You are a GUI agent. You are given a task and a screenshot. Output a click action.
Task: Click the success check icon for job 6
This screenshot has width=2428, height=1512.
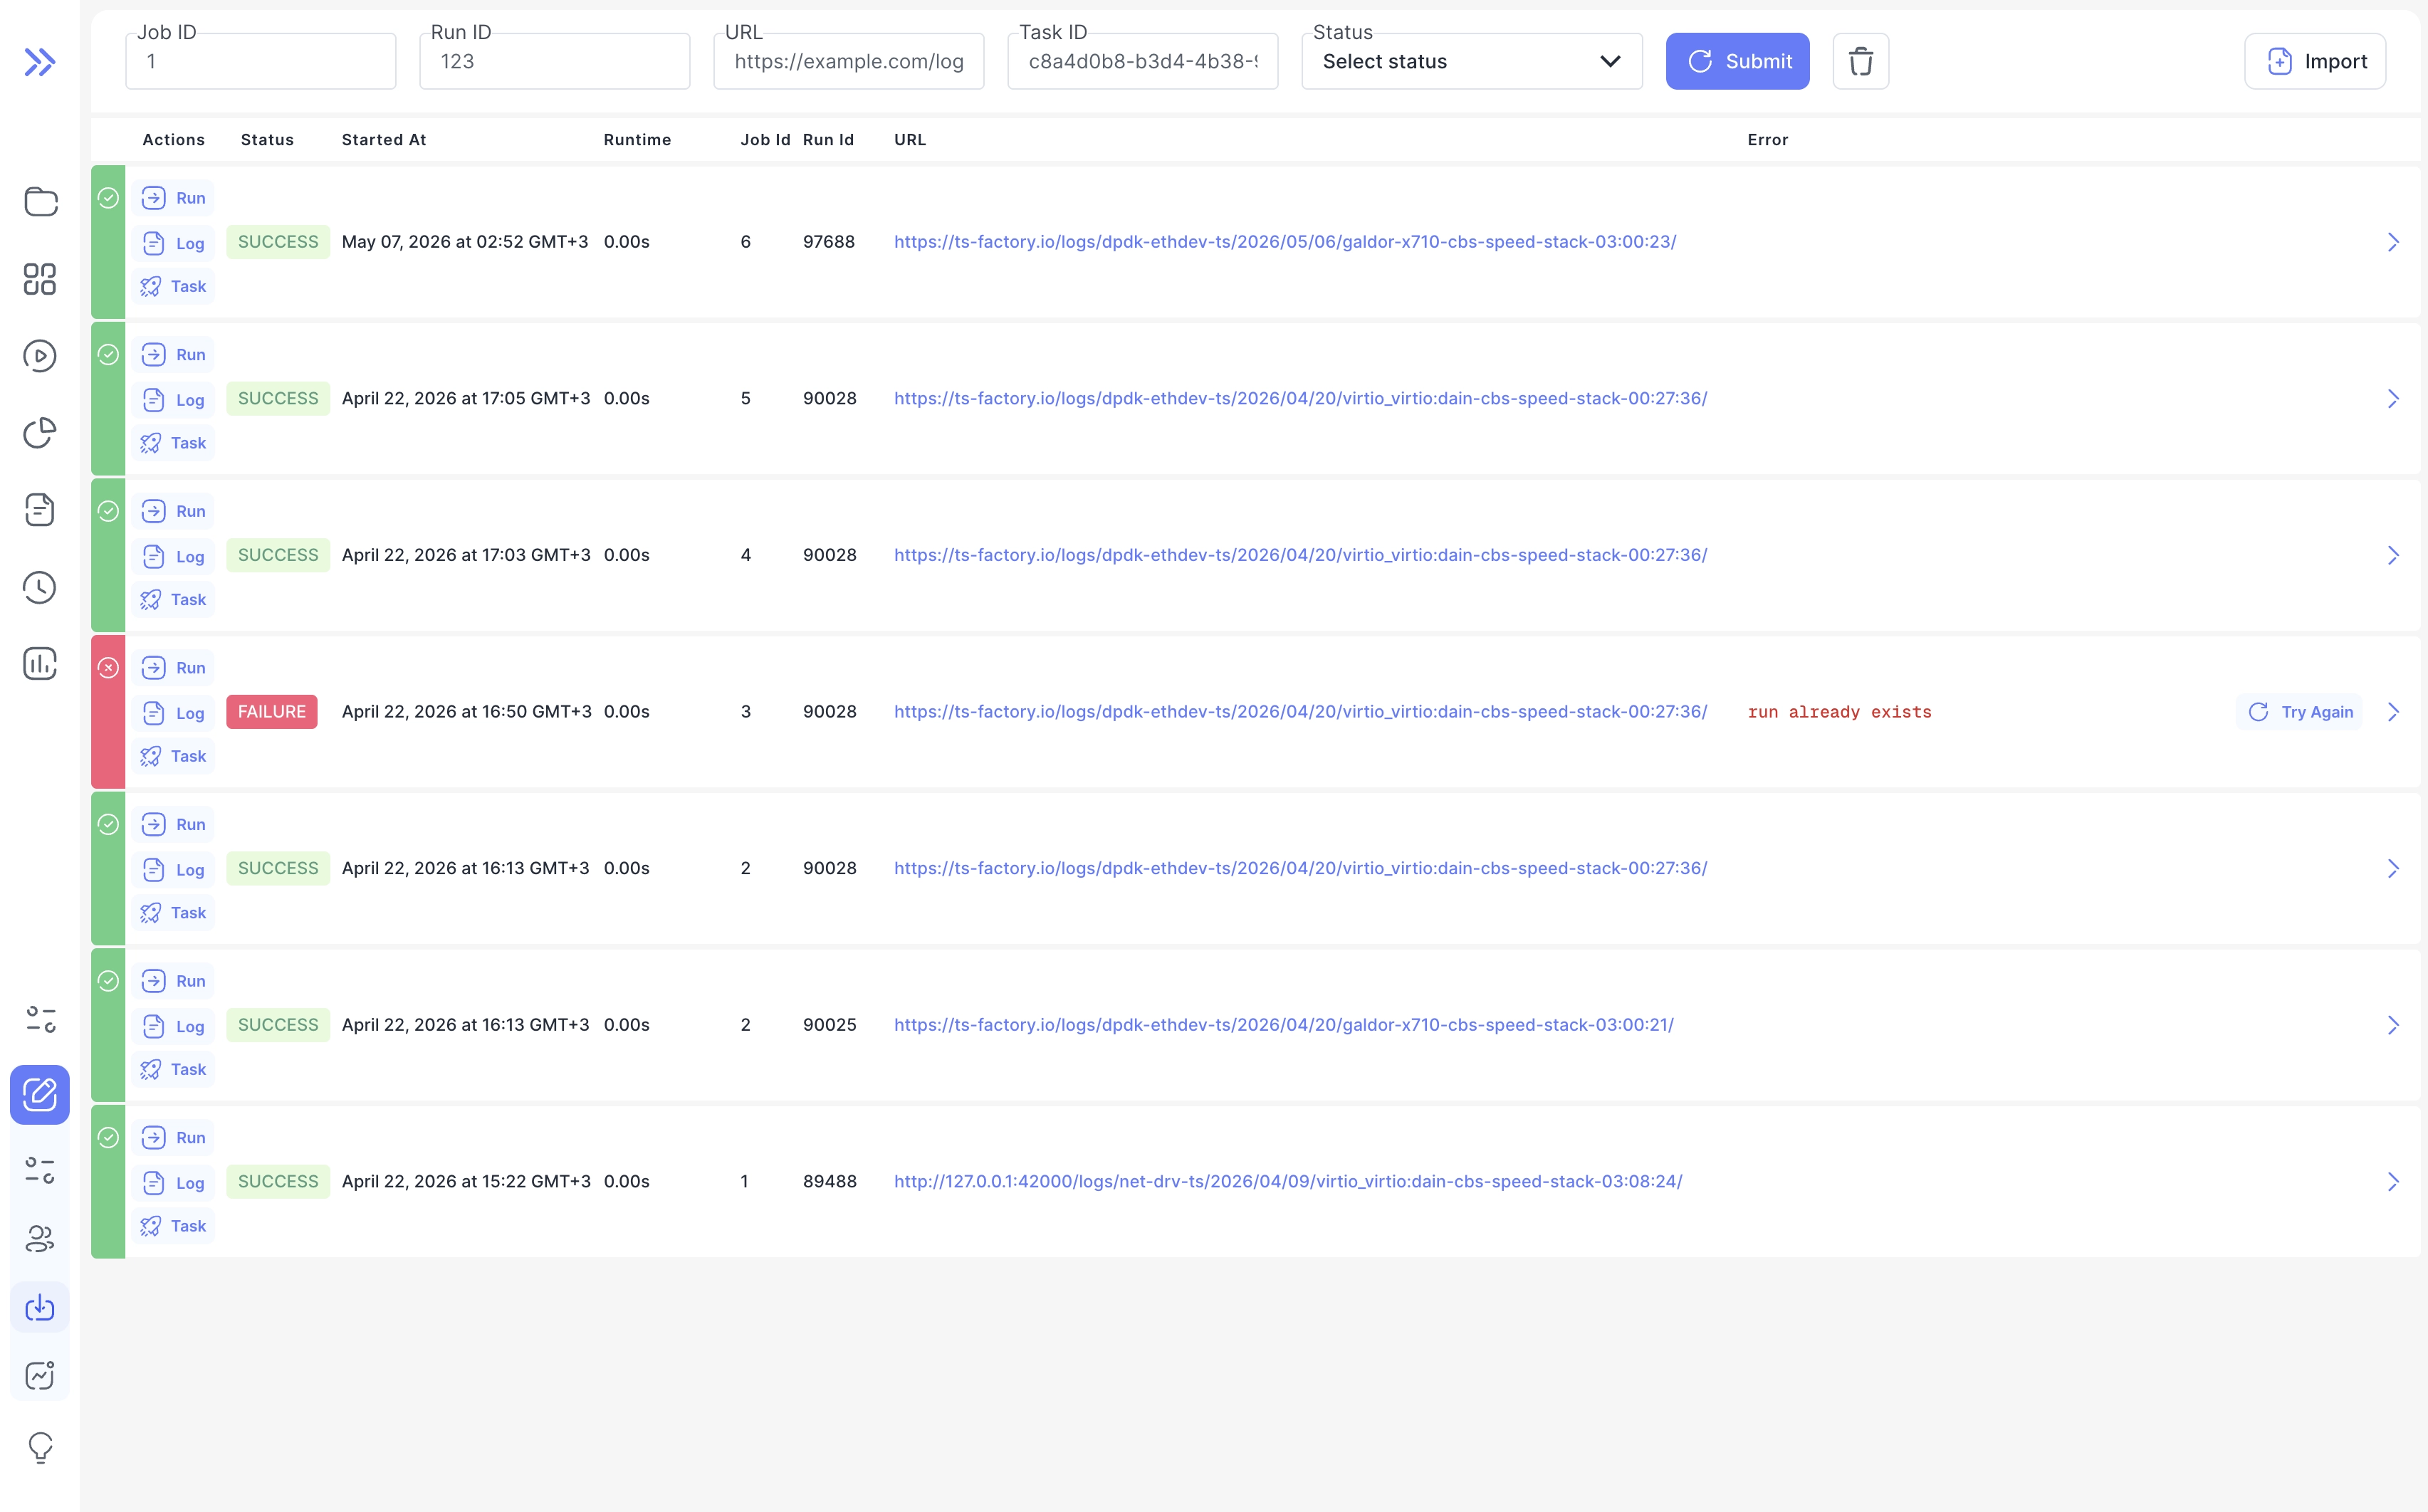[x=108, y=198]
